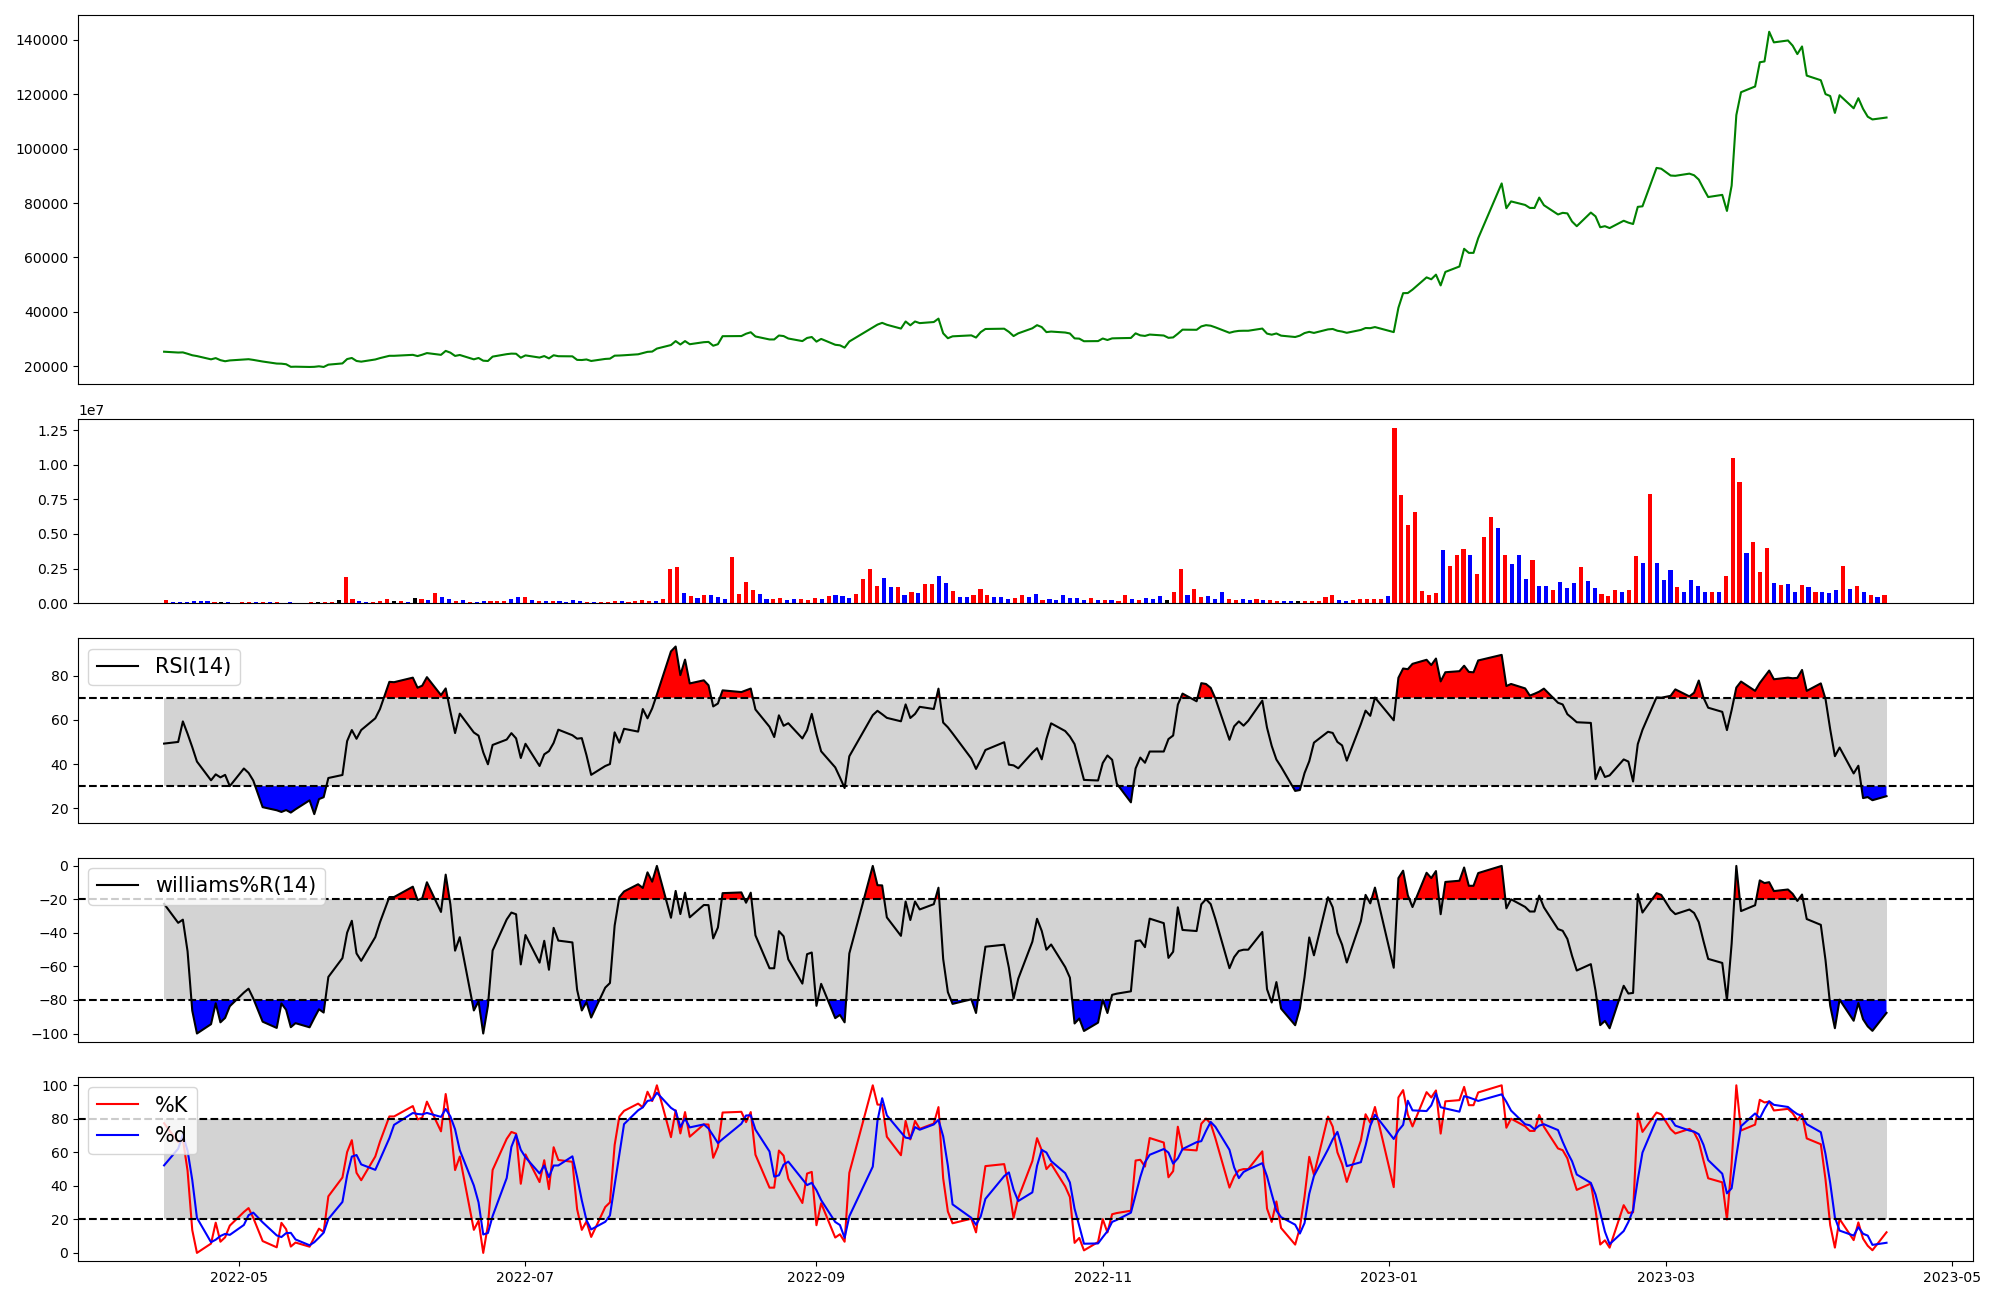Click the 2023-05 date tick label
Screen dimensions: 2000x1300
pyautogui.click(x=1952, y=1276)
